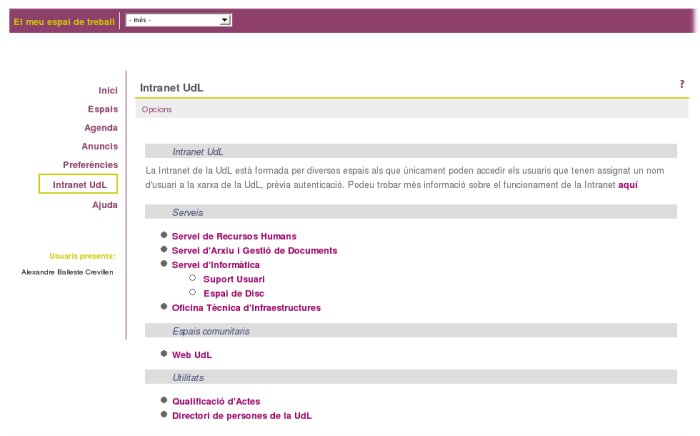Open the Web UdL link

click(192, 355)
